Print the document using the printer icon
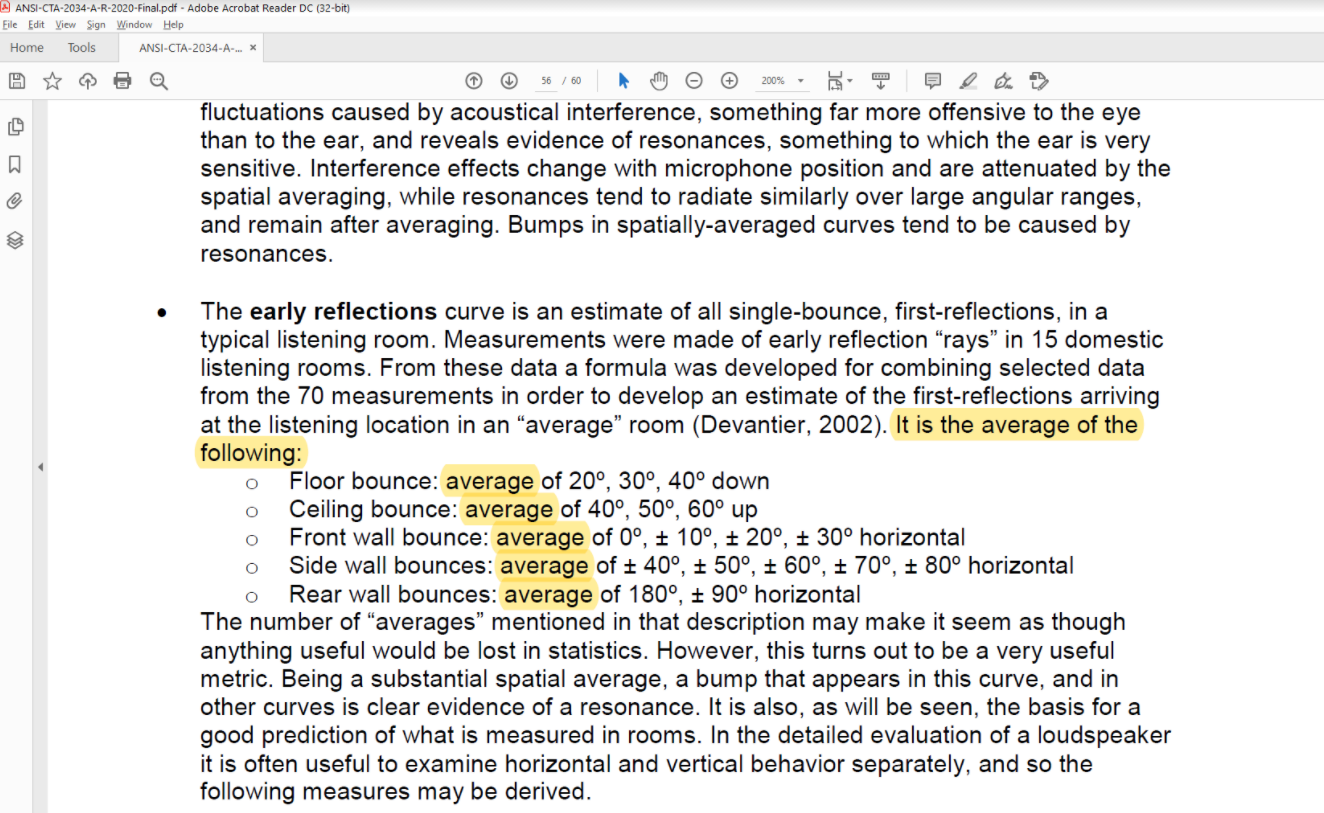 coord(123,81)
